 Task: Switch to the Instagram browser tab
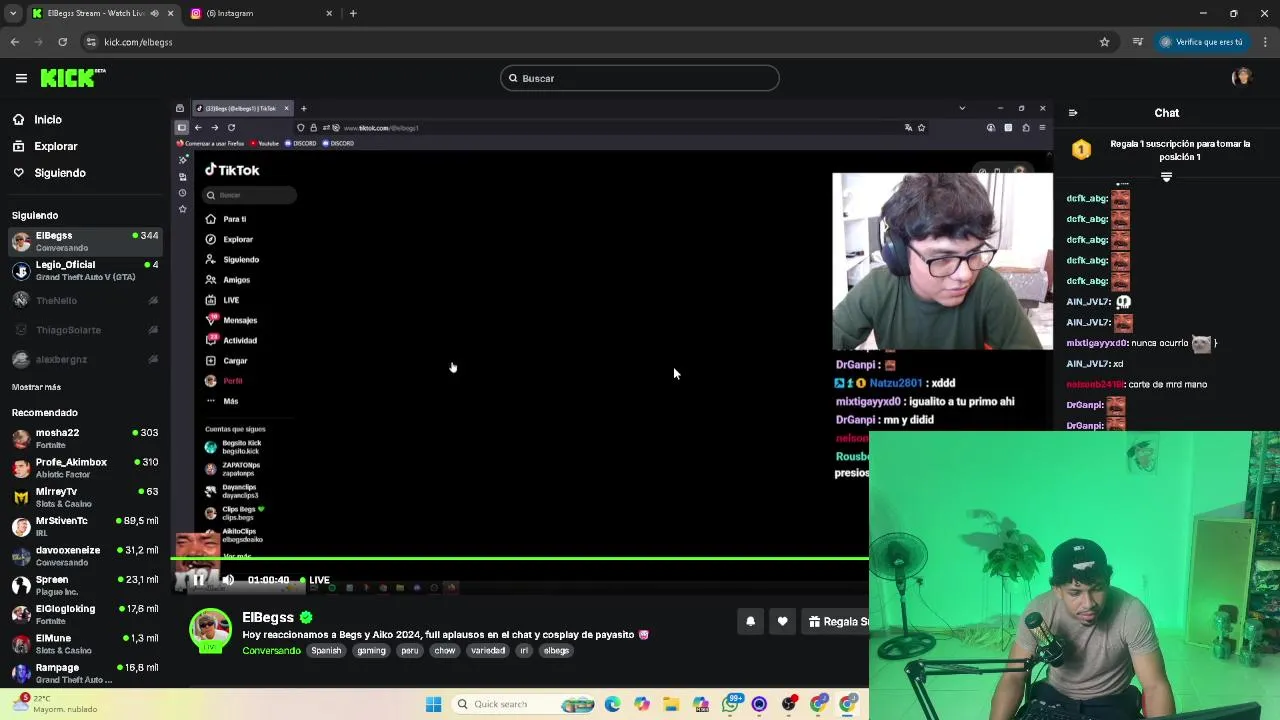click(260, 13)
